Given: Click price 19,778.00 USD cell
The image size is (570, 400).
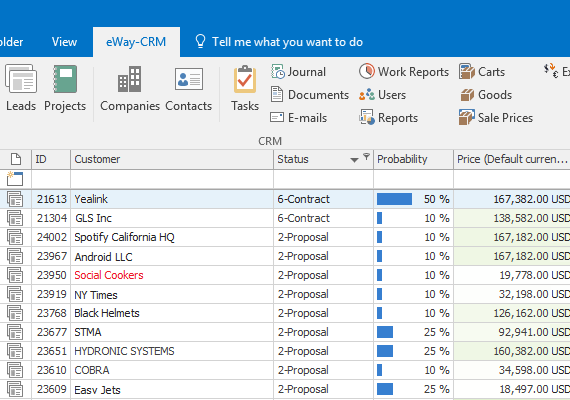Looking at the screenshot, I should click(512, 275).
